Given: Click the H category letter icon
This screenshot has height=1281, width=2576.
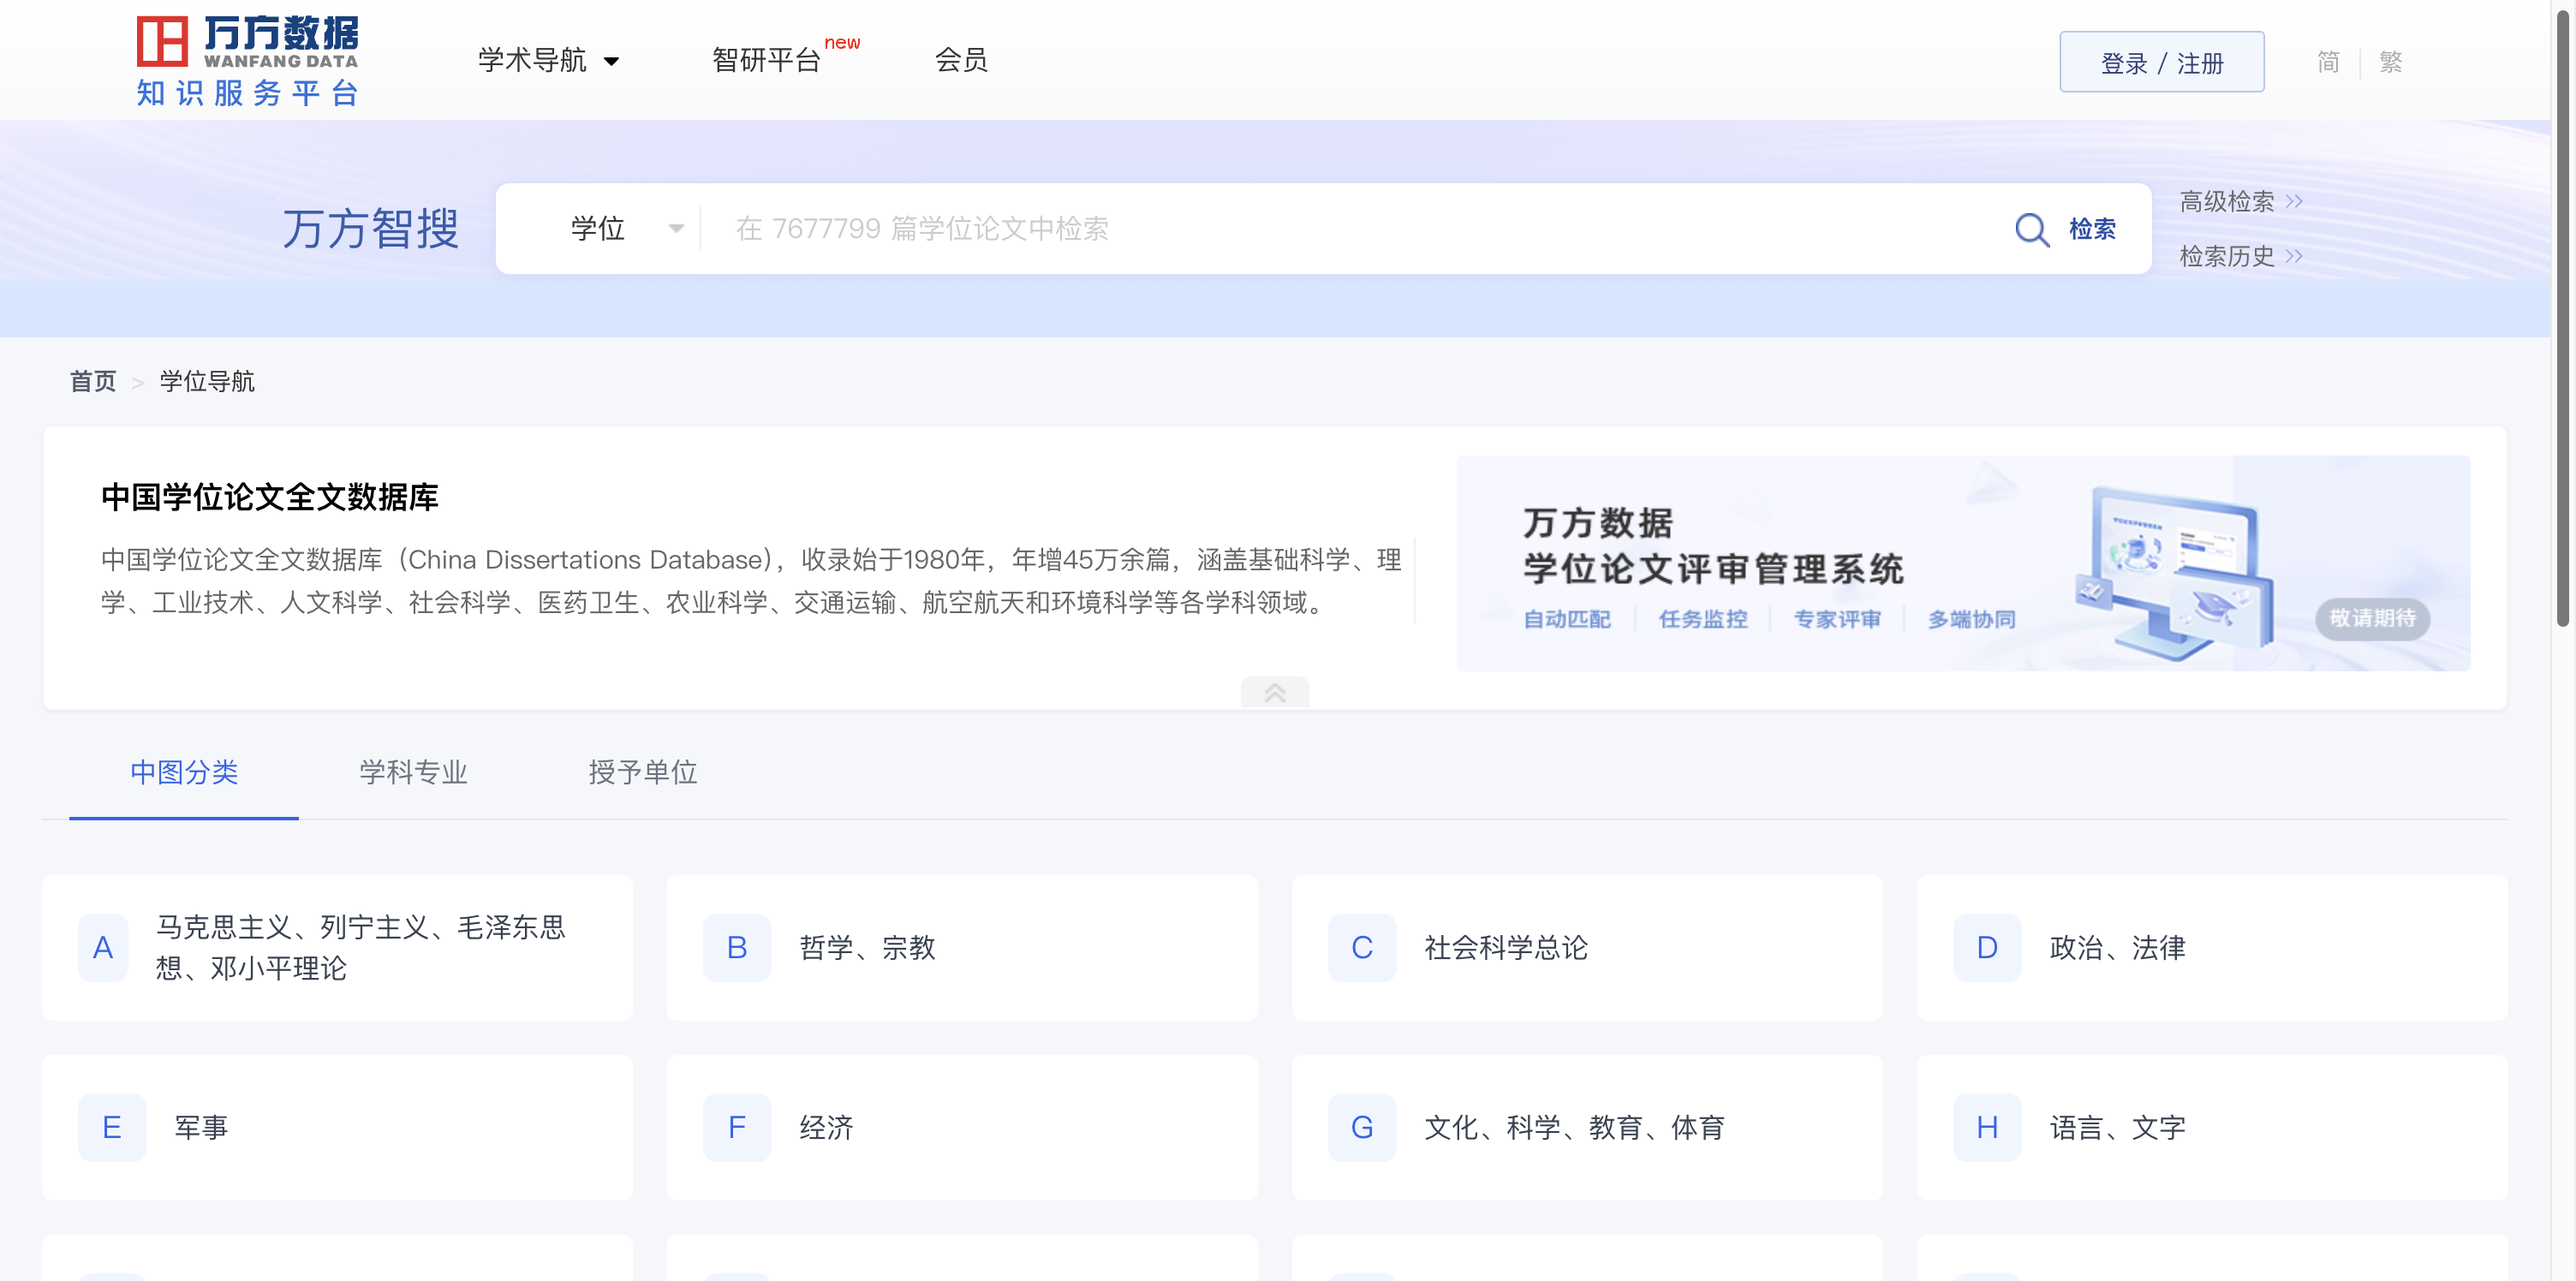Looking at the screenshot, I should coord(1987,1127).
